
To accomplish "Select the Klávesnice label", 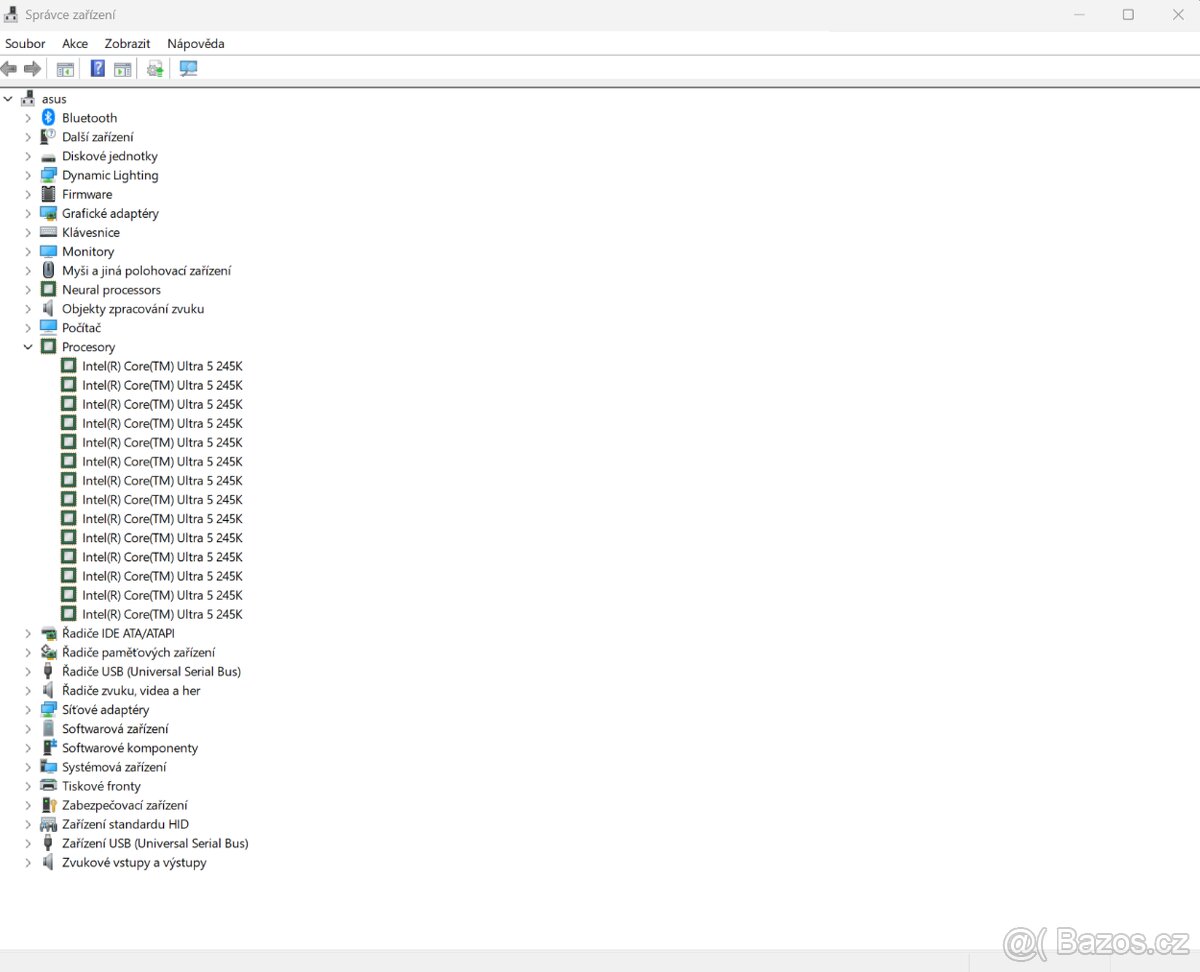I will tap(91, 232).
